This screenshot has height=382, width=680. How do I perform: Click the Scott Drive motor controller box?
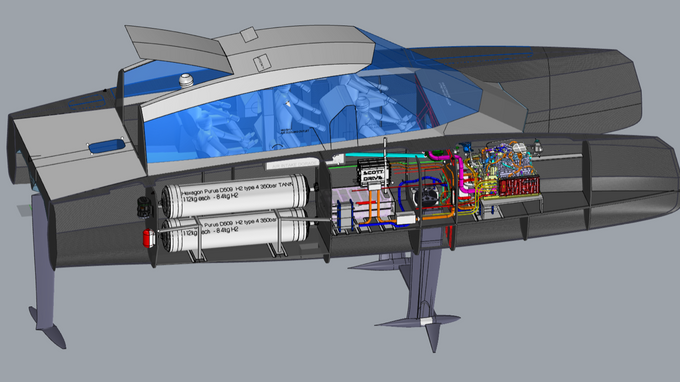click(373, 173)
